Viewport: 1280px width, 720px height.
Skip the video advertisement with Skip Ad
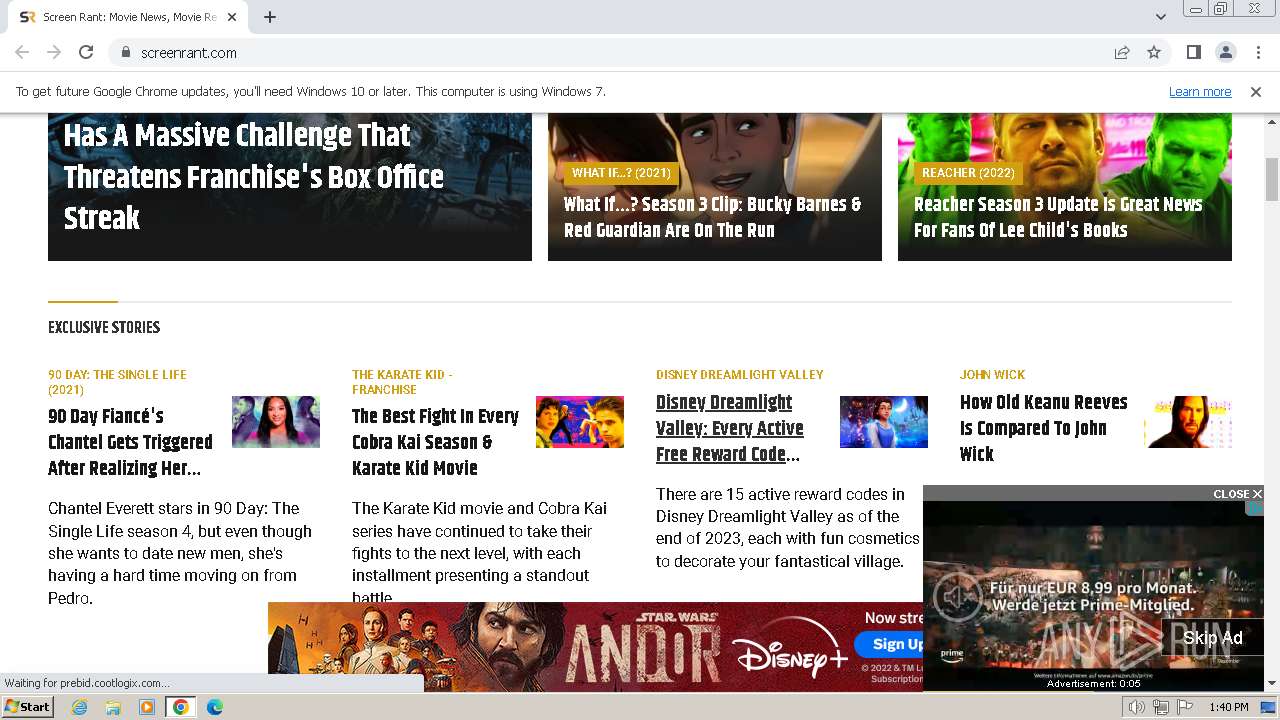pyautogui.click(x=1212, y=638)
